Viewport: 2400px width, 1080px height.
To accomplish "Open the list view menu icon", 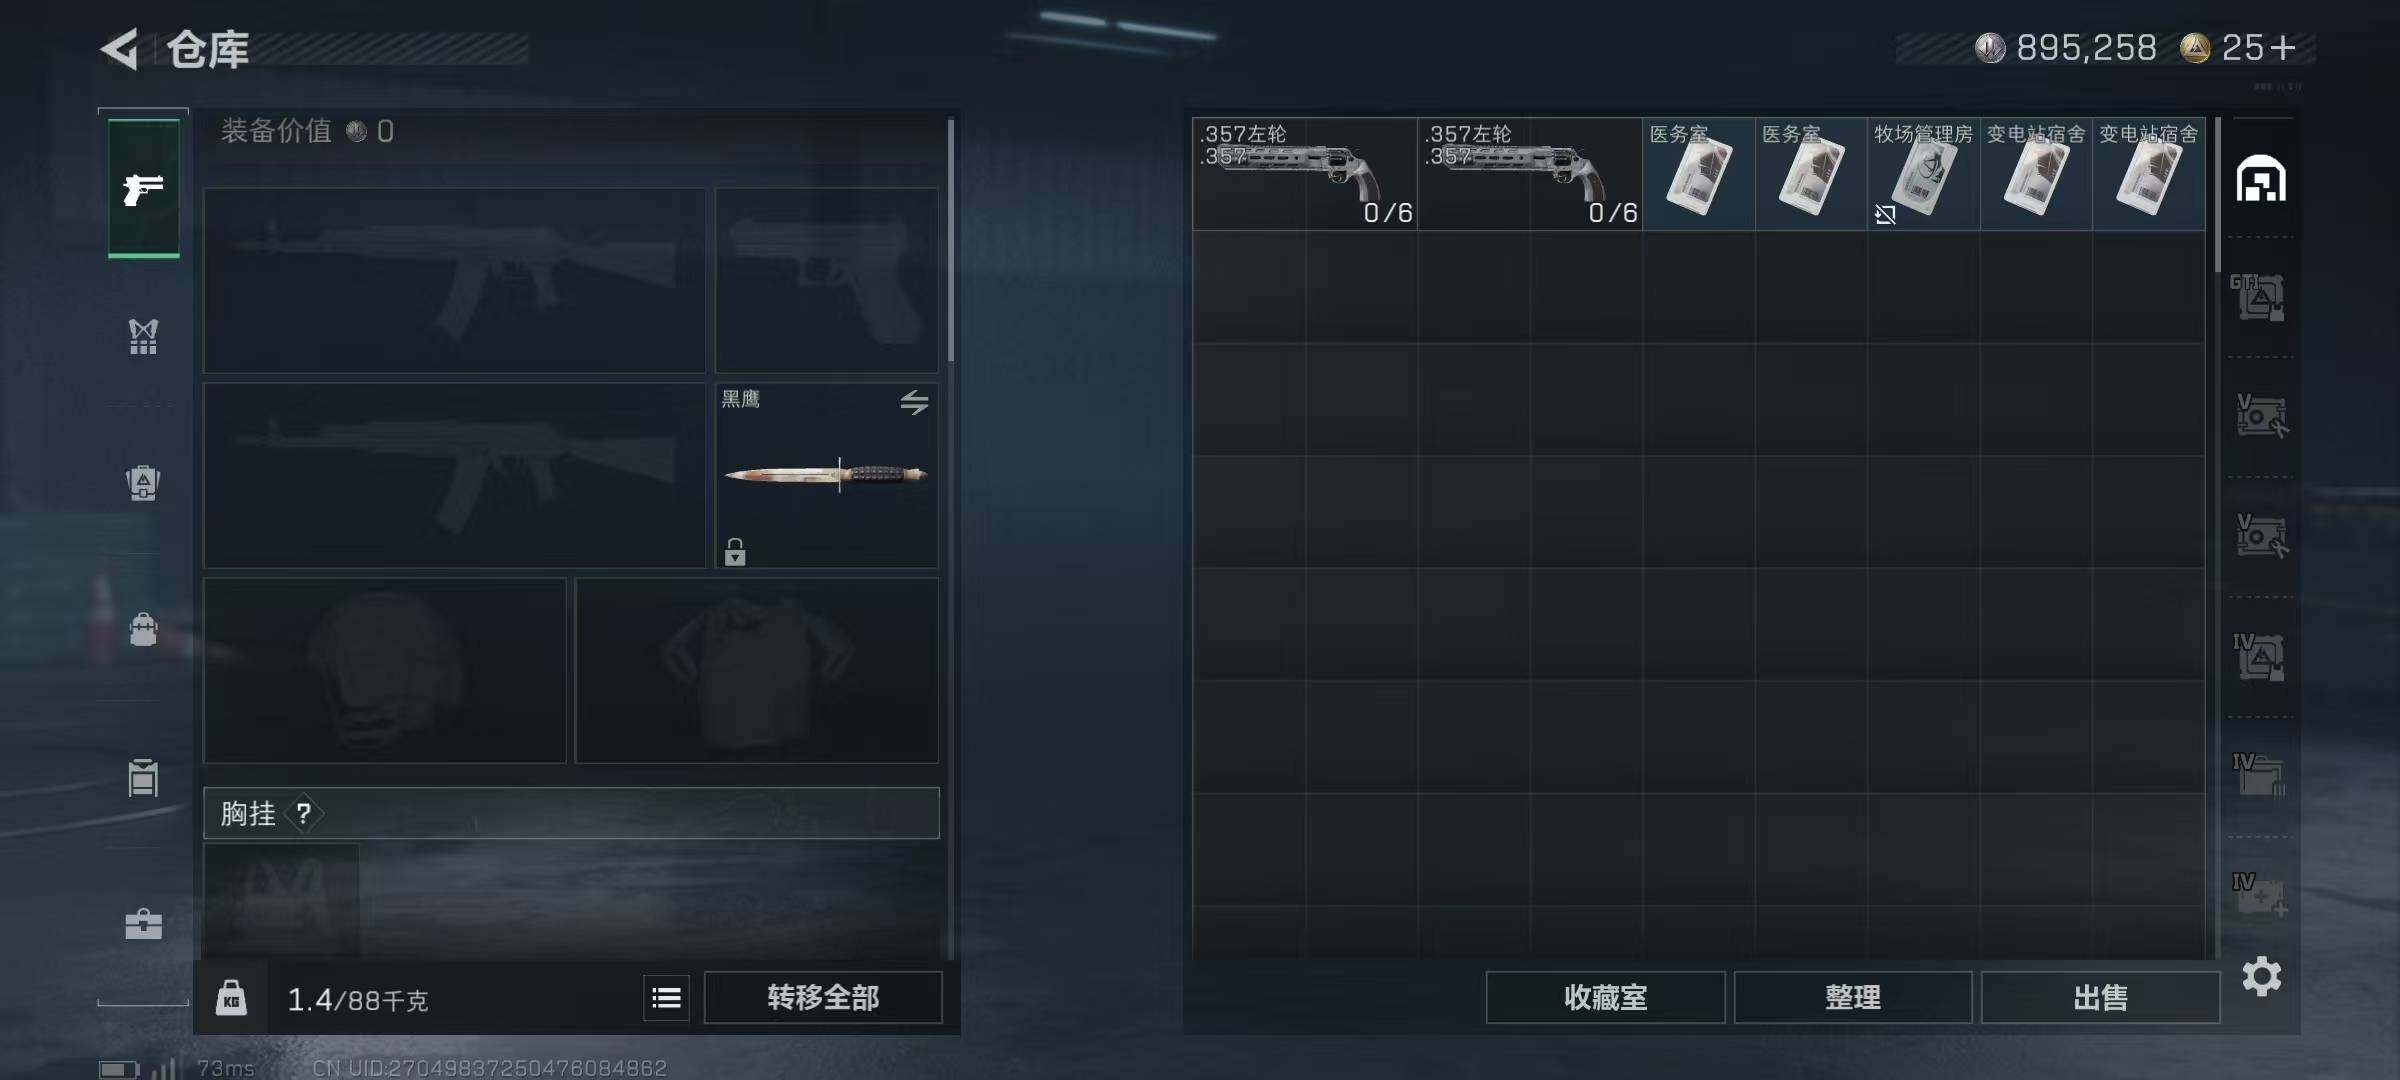I will pos(666,997).
